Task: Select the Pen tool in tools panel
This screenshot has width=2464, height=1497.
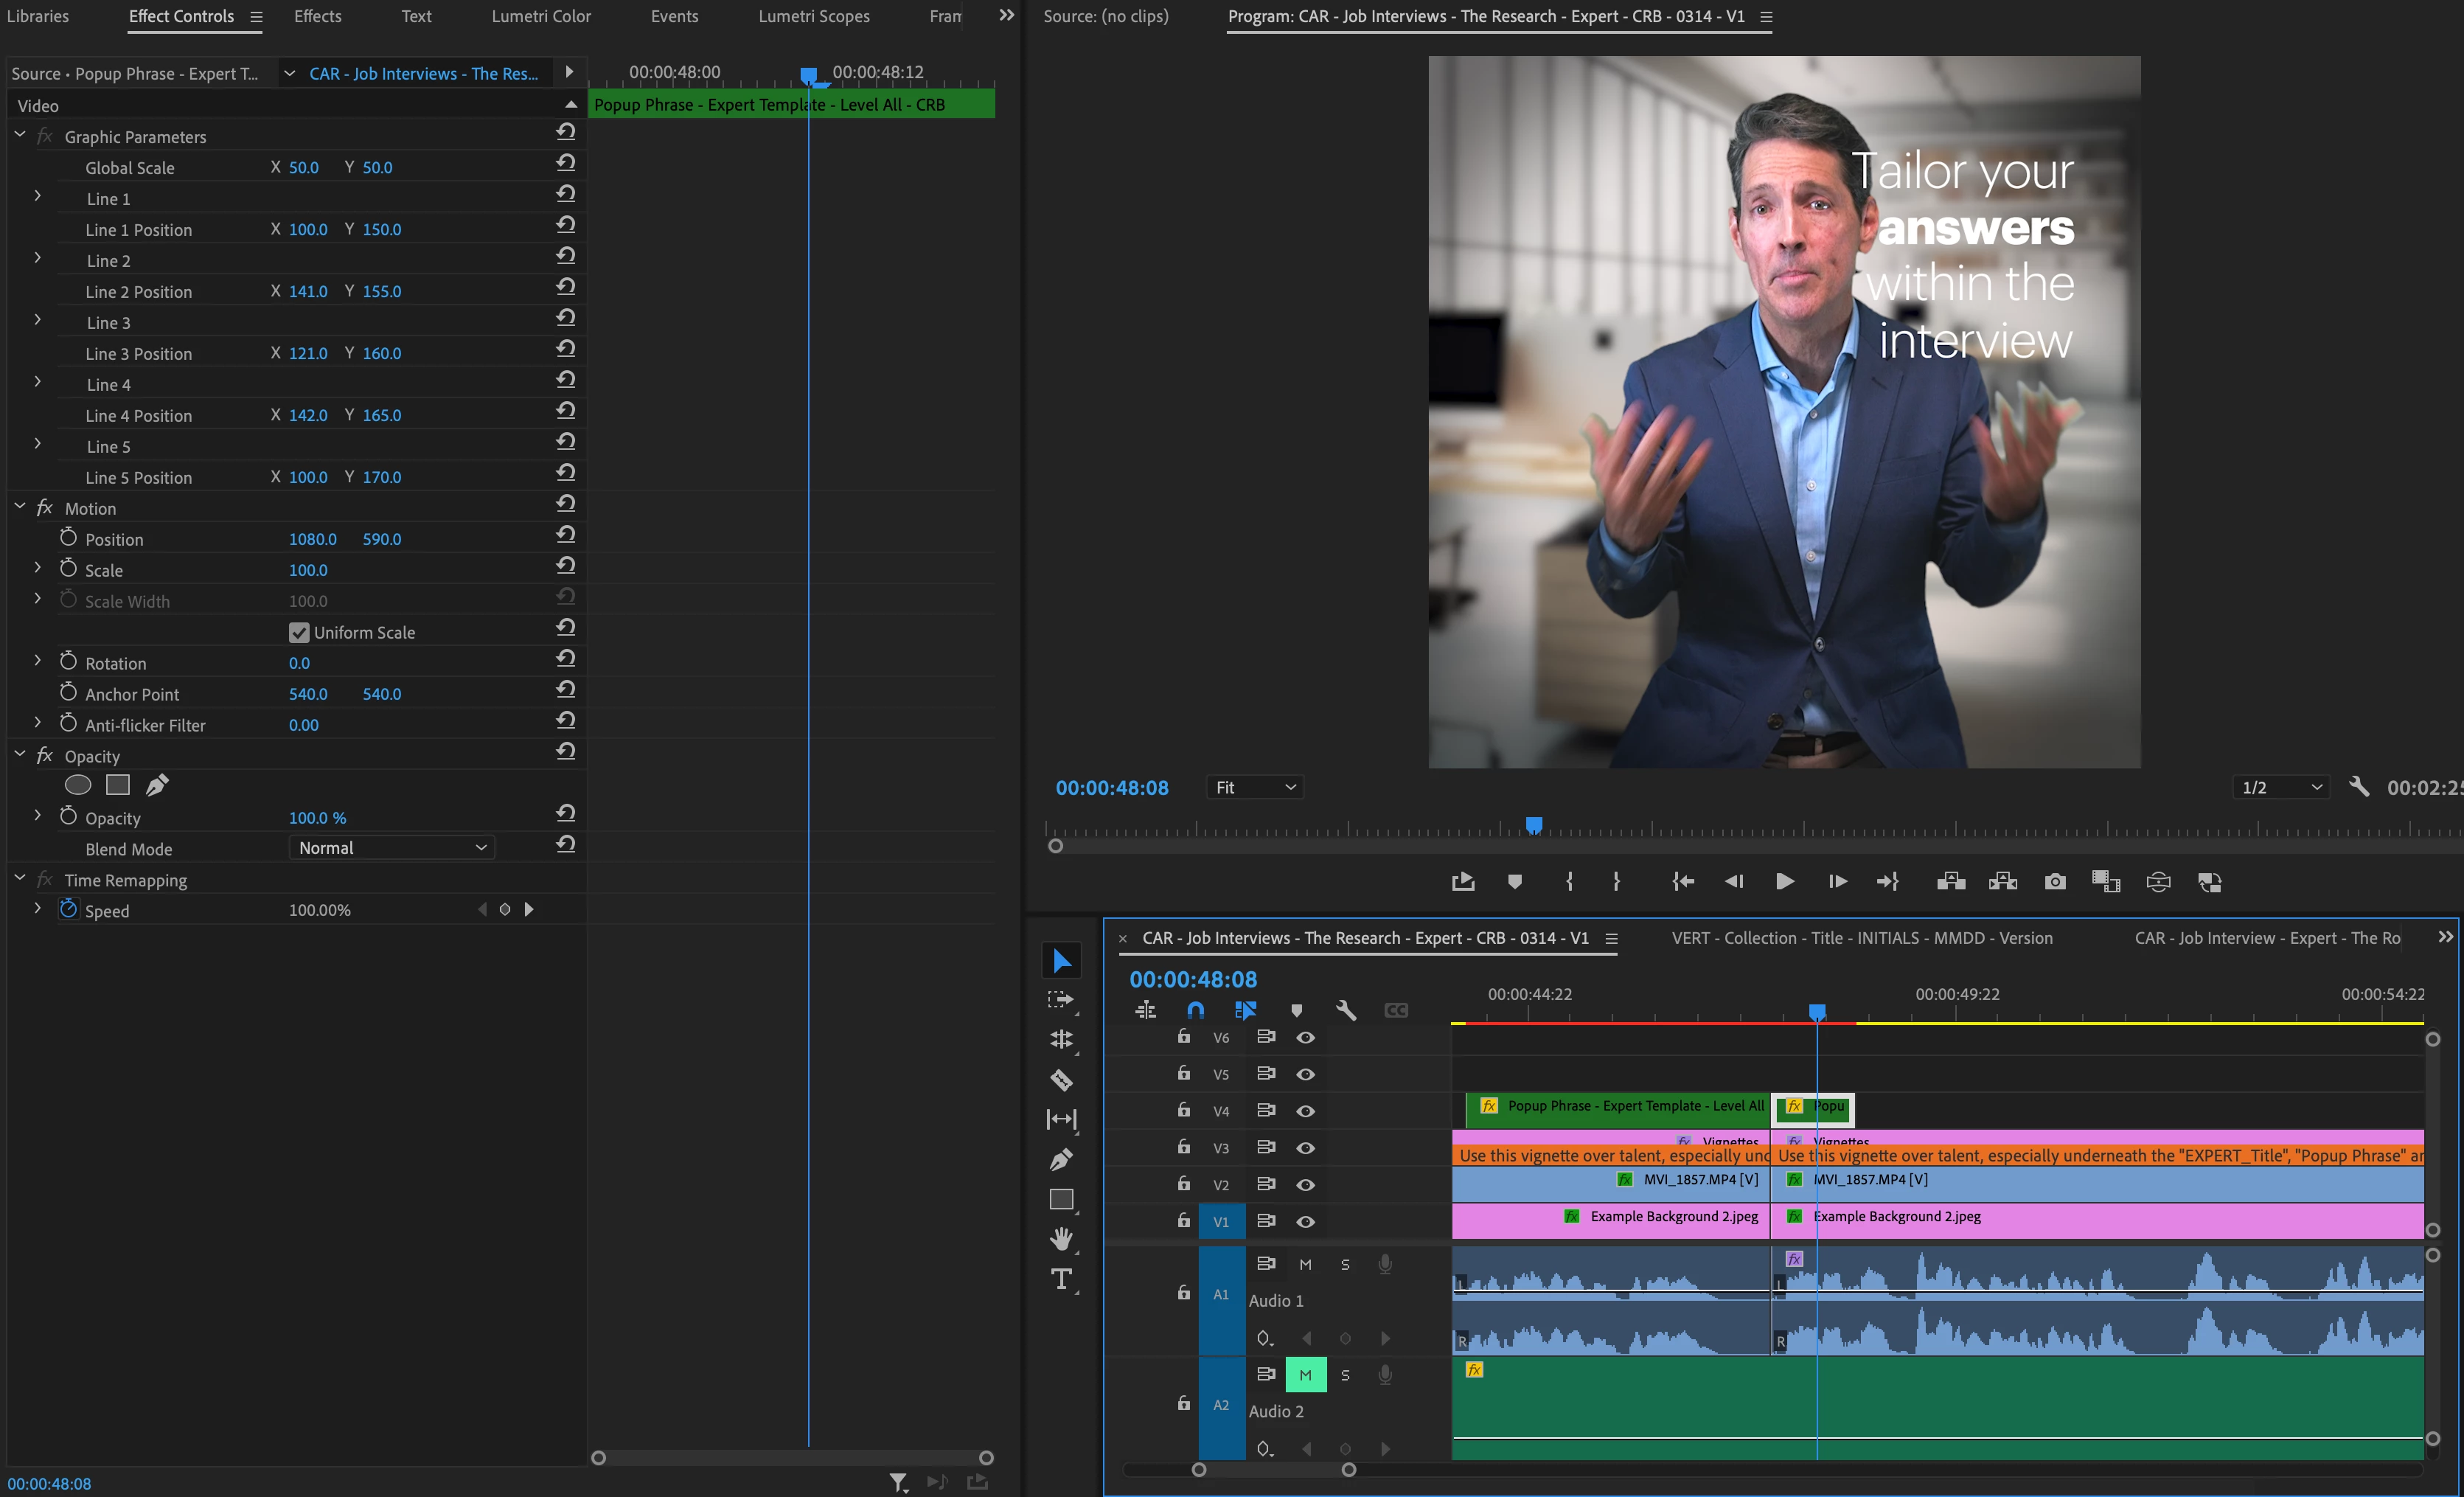Action: coord(1061,1159)
